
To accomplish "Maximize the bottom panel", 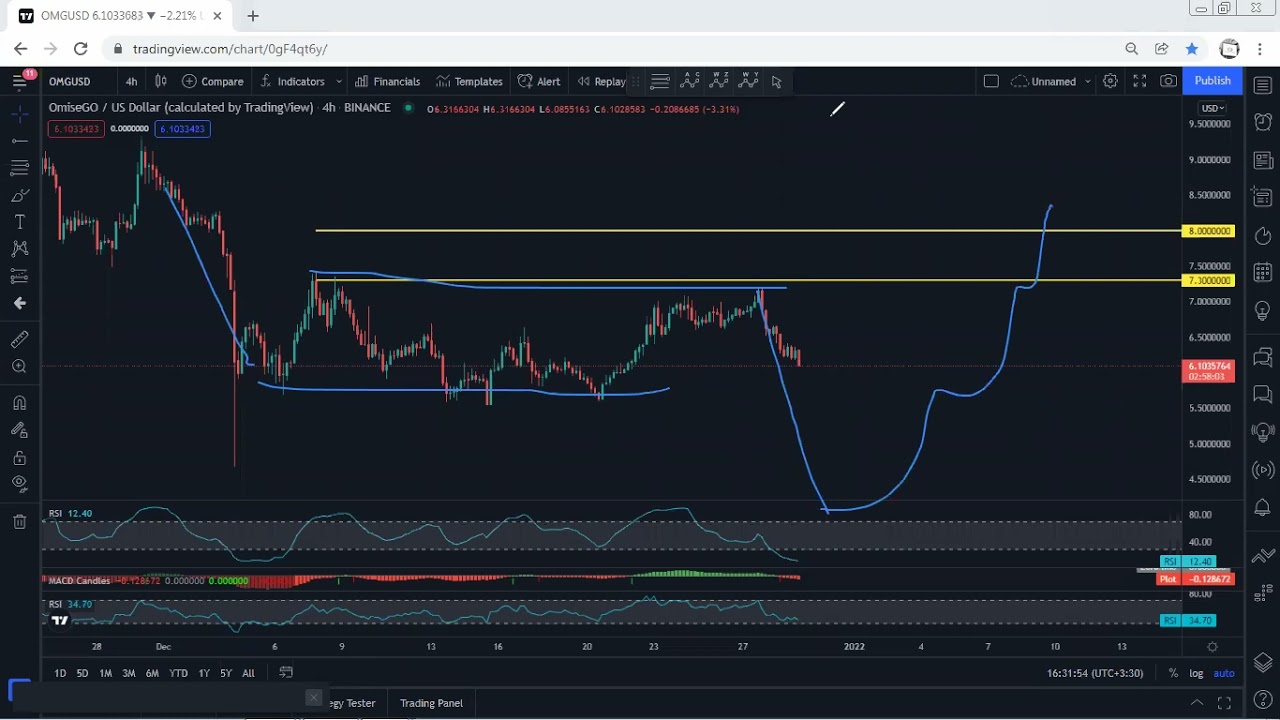I will coord(1225,703).
